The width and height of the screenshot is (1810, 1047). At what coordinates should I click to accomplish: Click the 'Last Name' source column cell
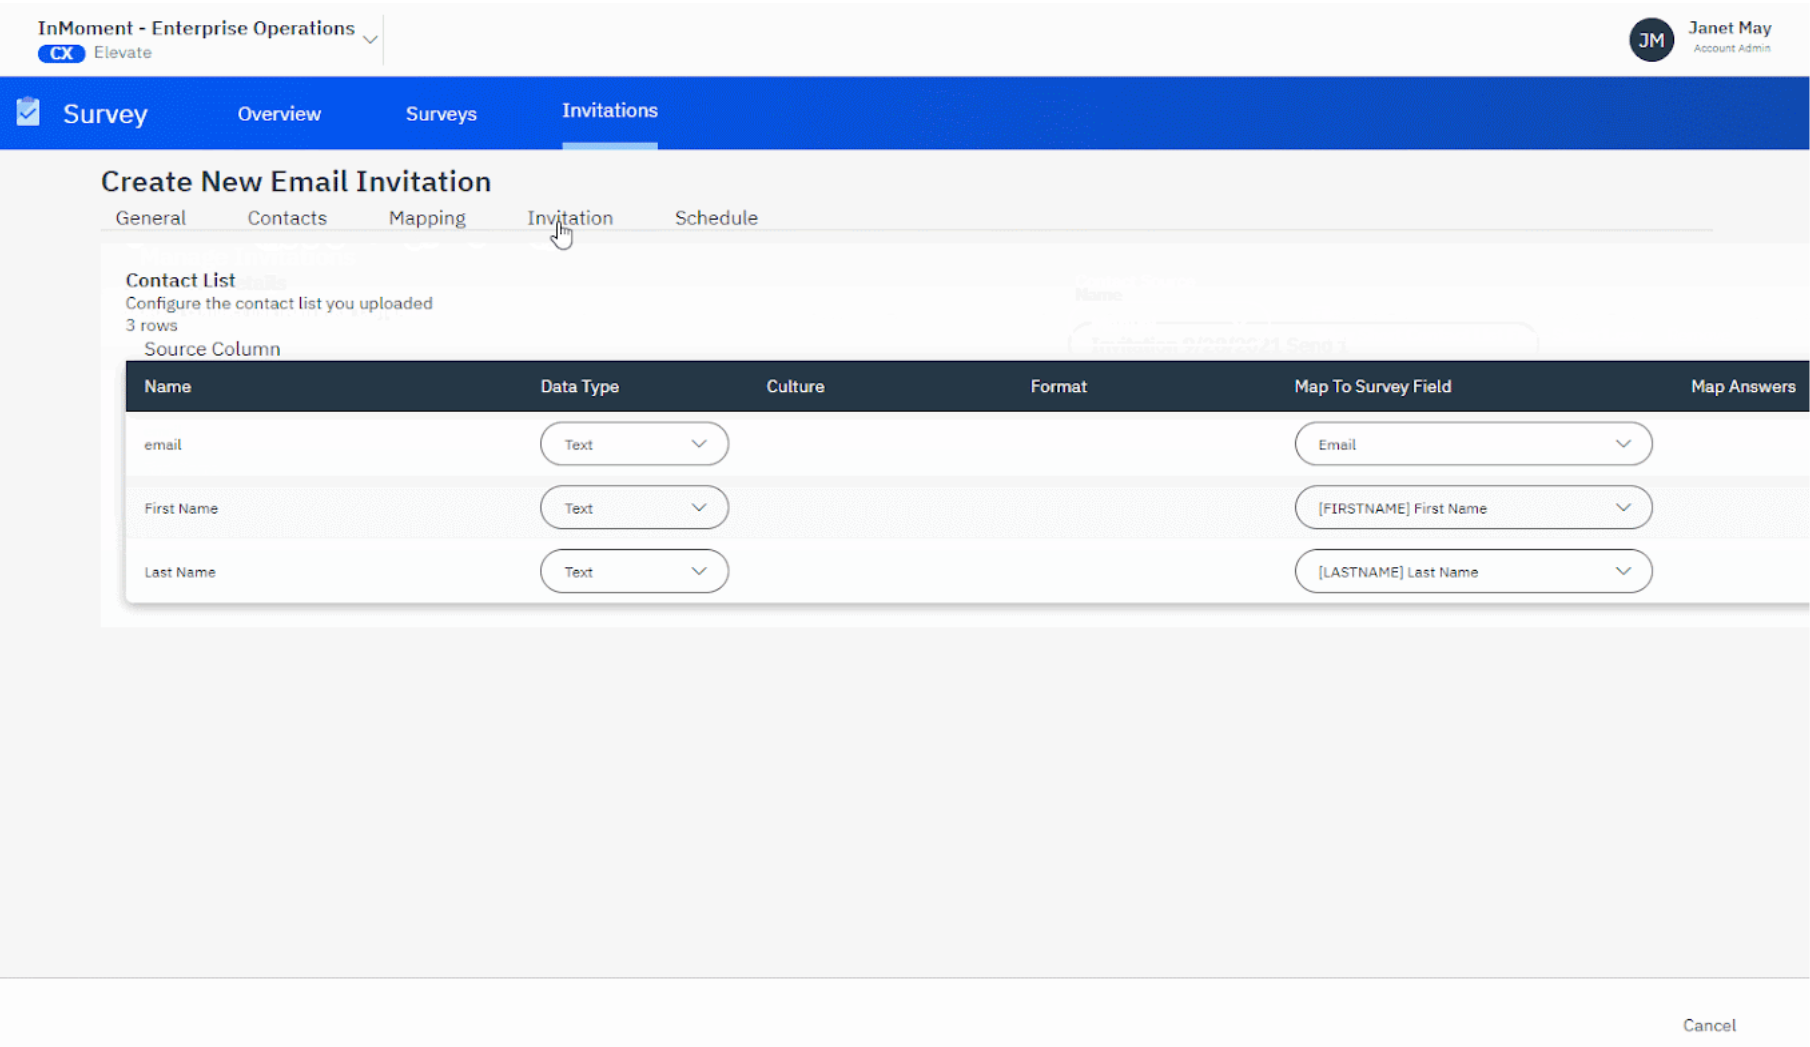coord(180,573)
